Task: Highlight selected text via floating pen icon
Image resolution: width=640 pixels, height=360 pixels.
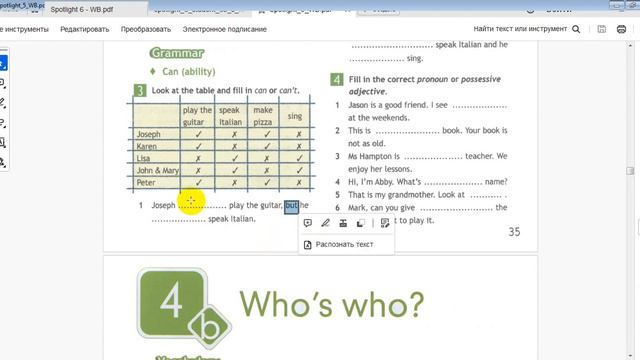Action: point(325,223)
